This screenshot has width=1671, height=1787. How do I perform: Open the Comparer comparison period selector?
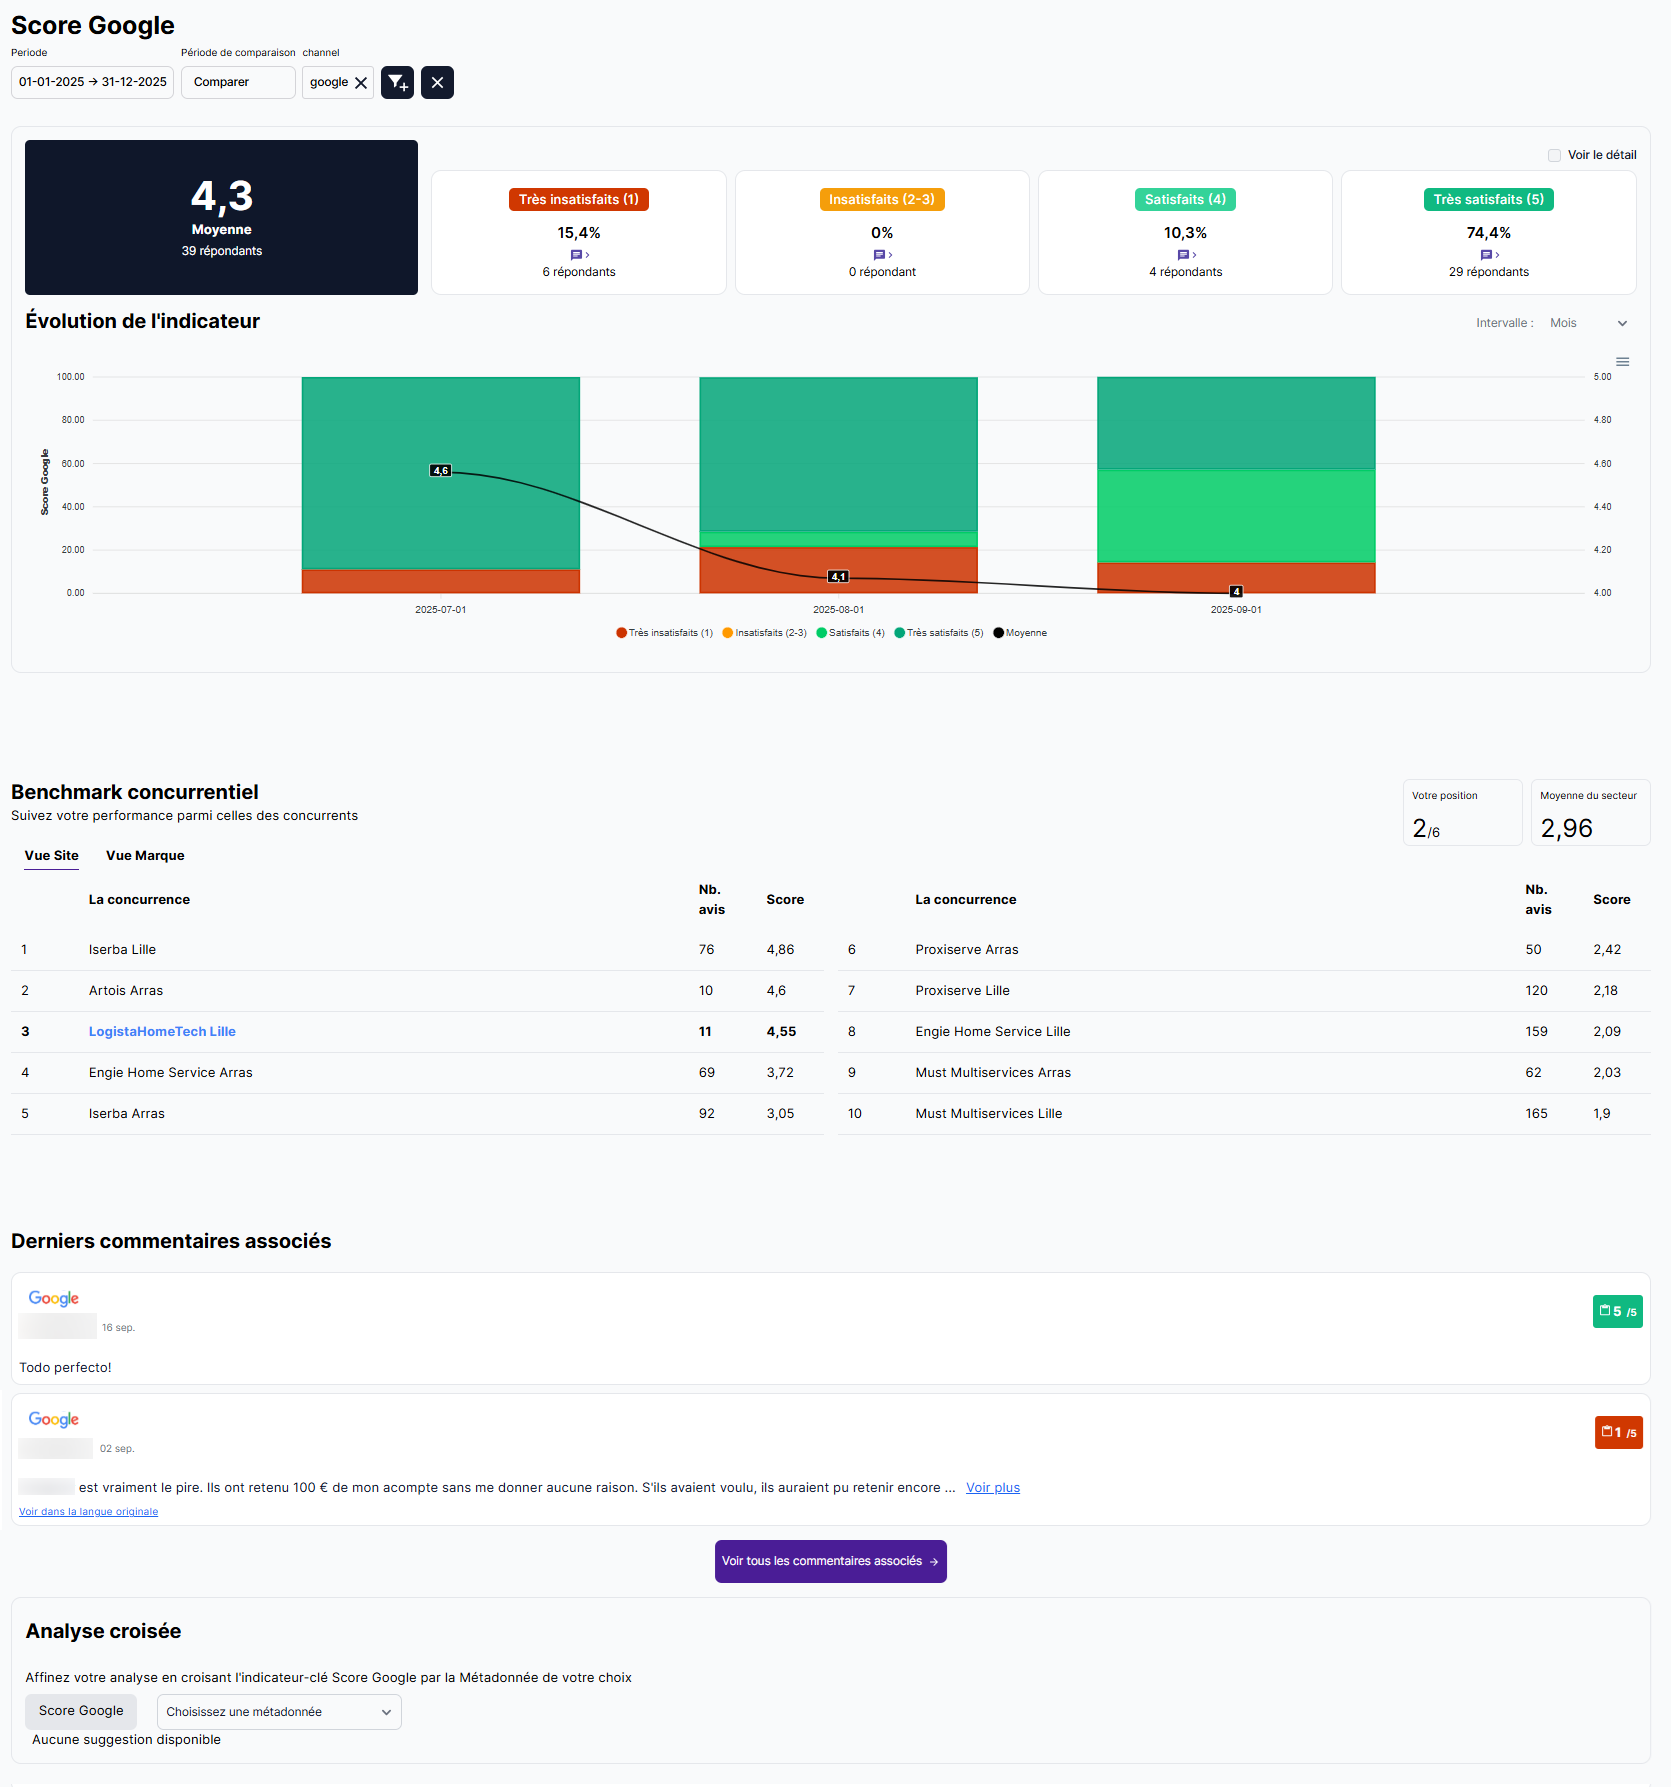[238, 83]
